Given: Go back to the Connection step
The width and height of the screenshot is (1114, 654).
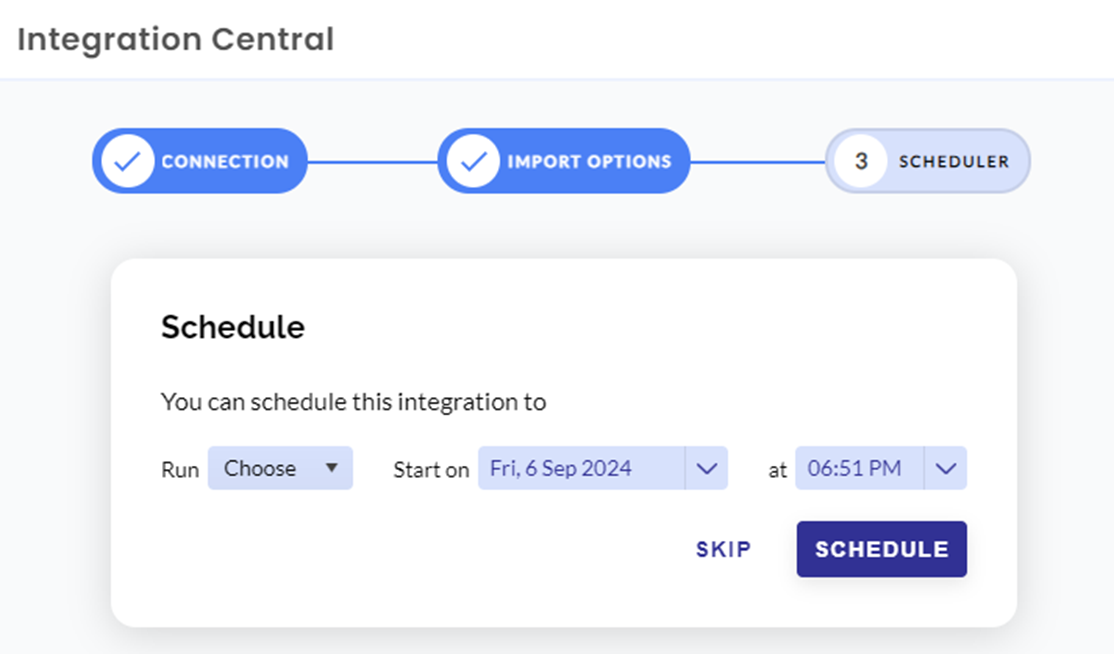Looking at the screenshot, I should tap(200, 161).
